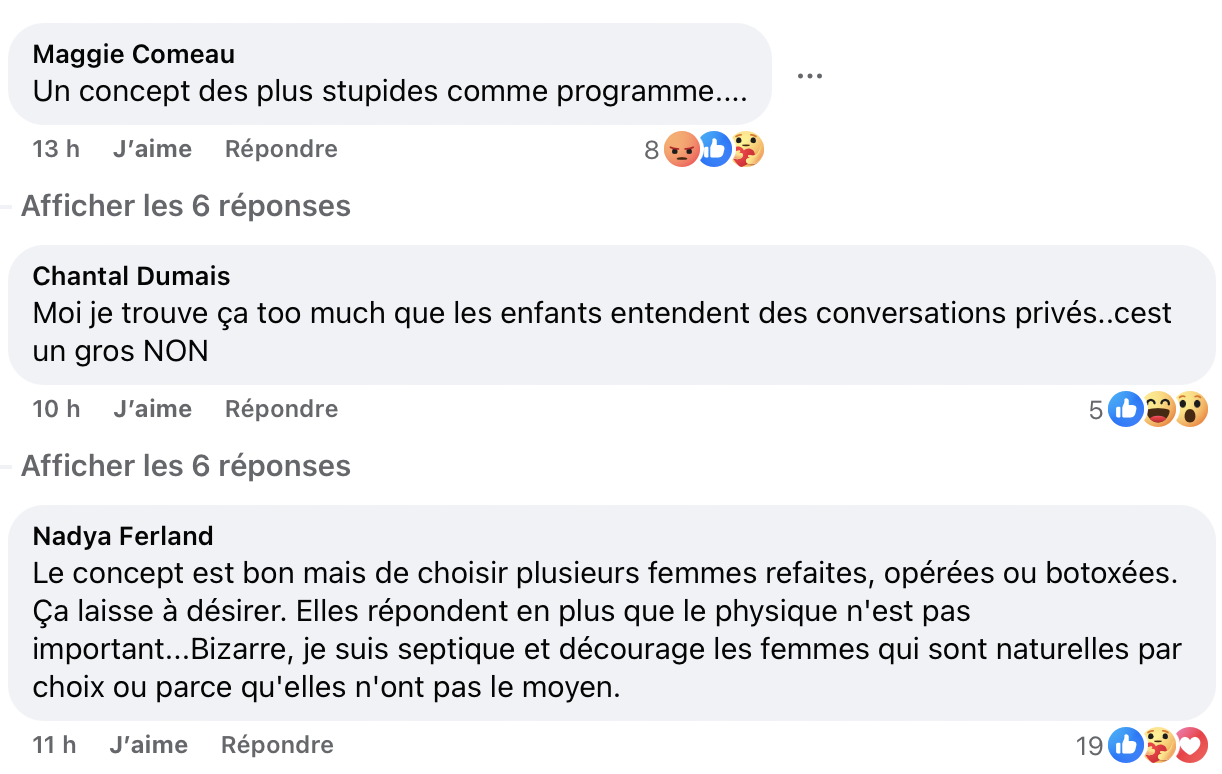
Task: Open Maggie Comeau's profile via her name
Action: click(x=133, y=53)
